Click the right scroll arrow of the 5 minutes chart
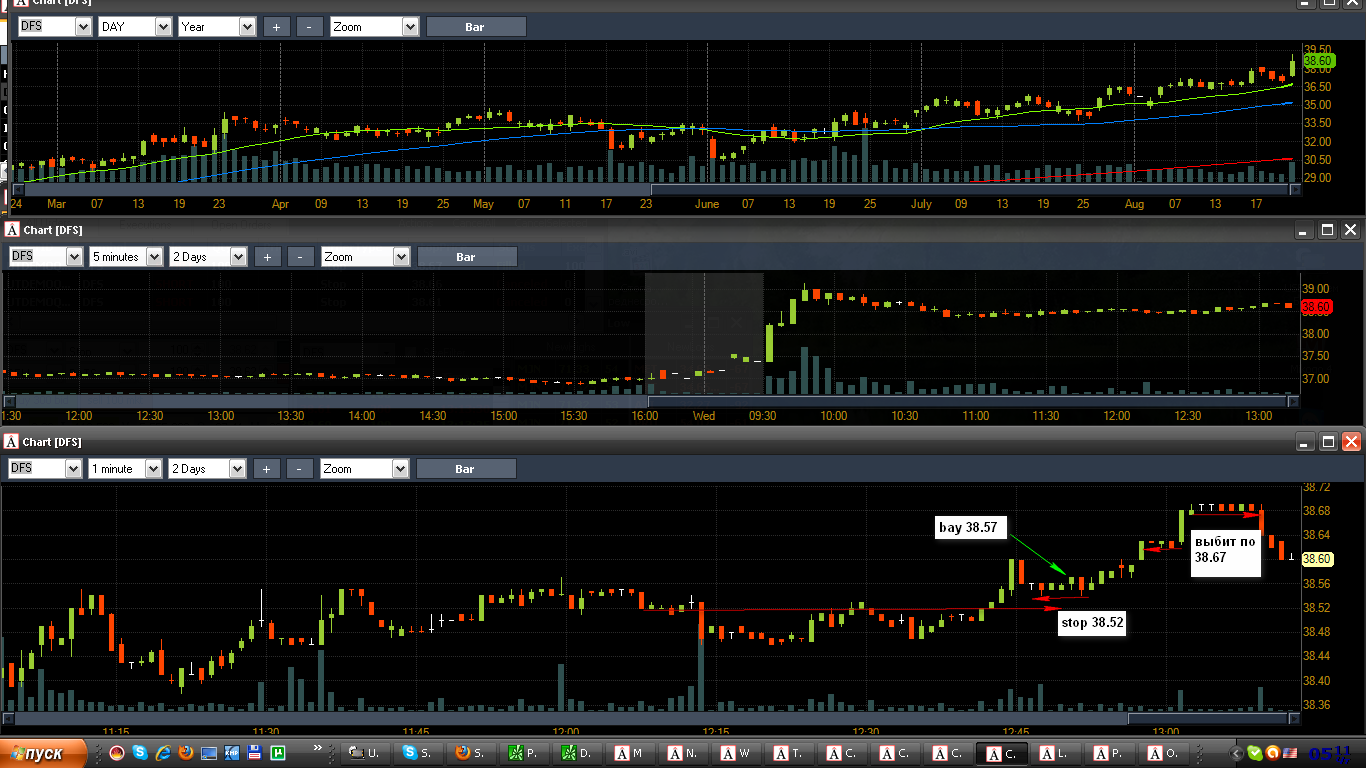Viewport: 1366px width, 768px height. tap(1293, 401)
